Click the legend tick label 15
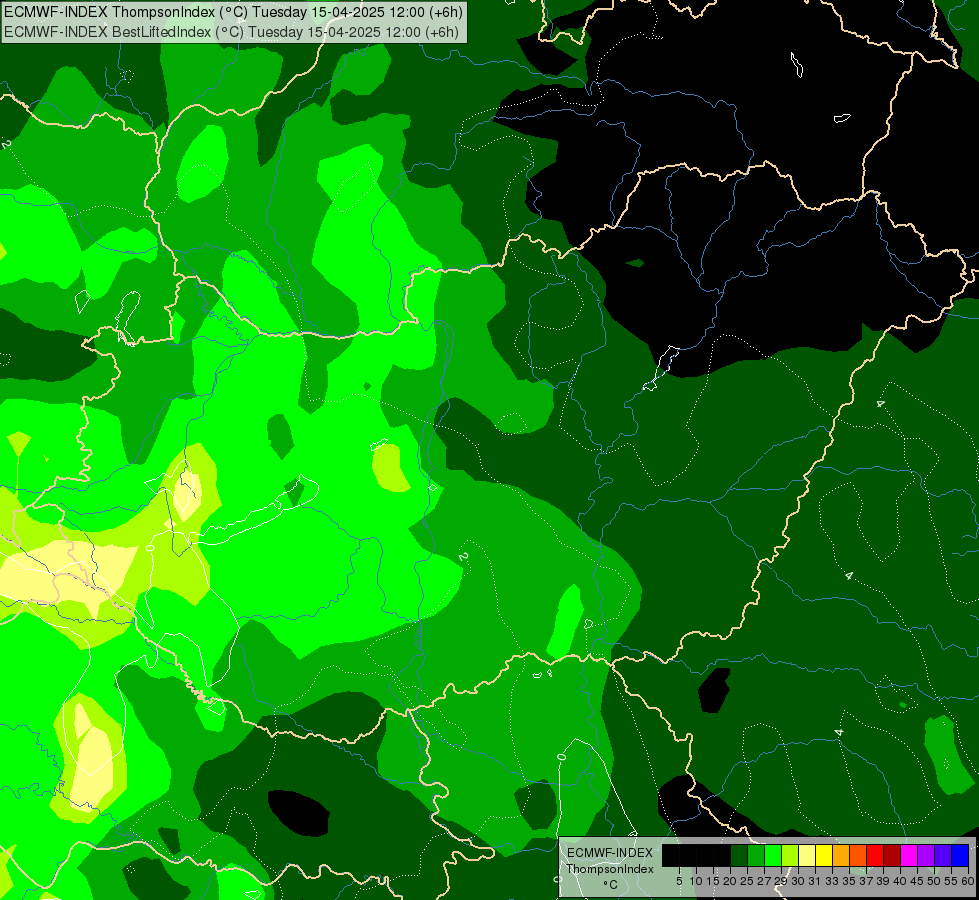This screenshot has width=979, height=900. [x=713, y=881]
